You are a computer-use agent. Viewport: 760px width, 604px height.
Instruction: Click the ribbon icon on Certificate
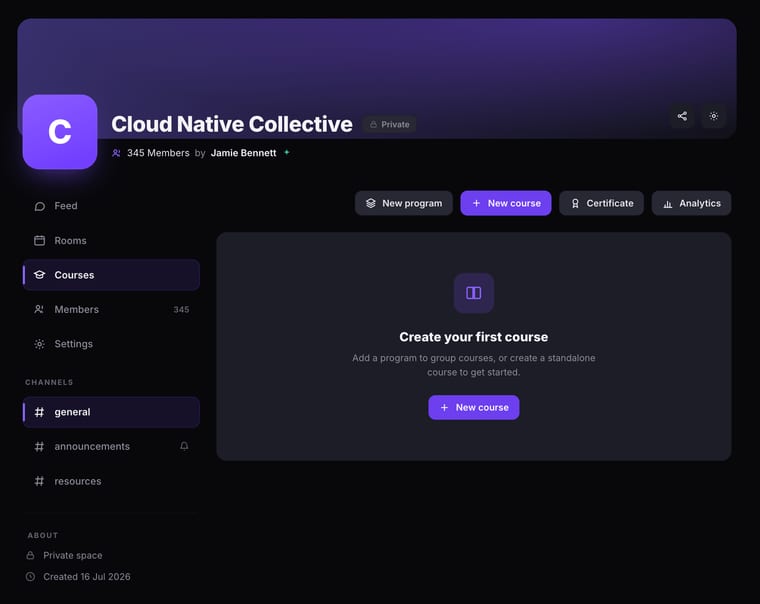pyautogui.click(x=575, y=204)
